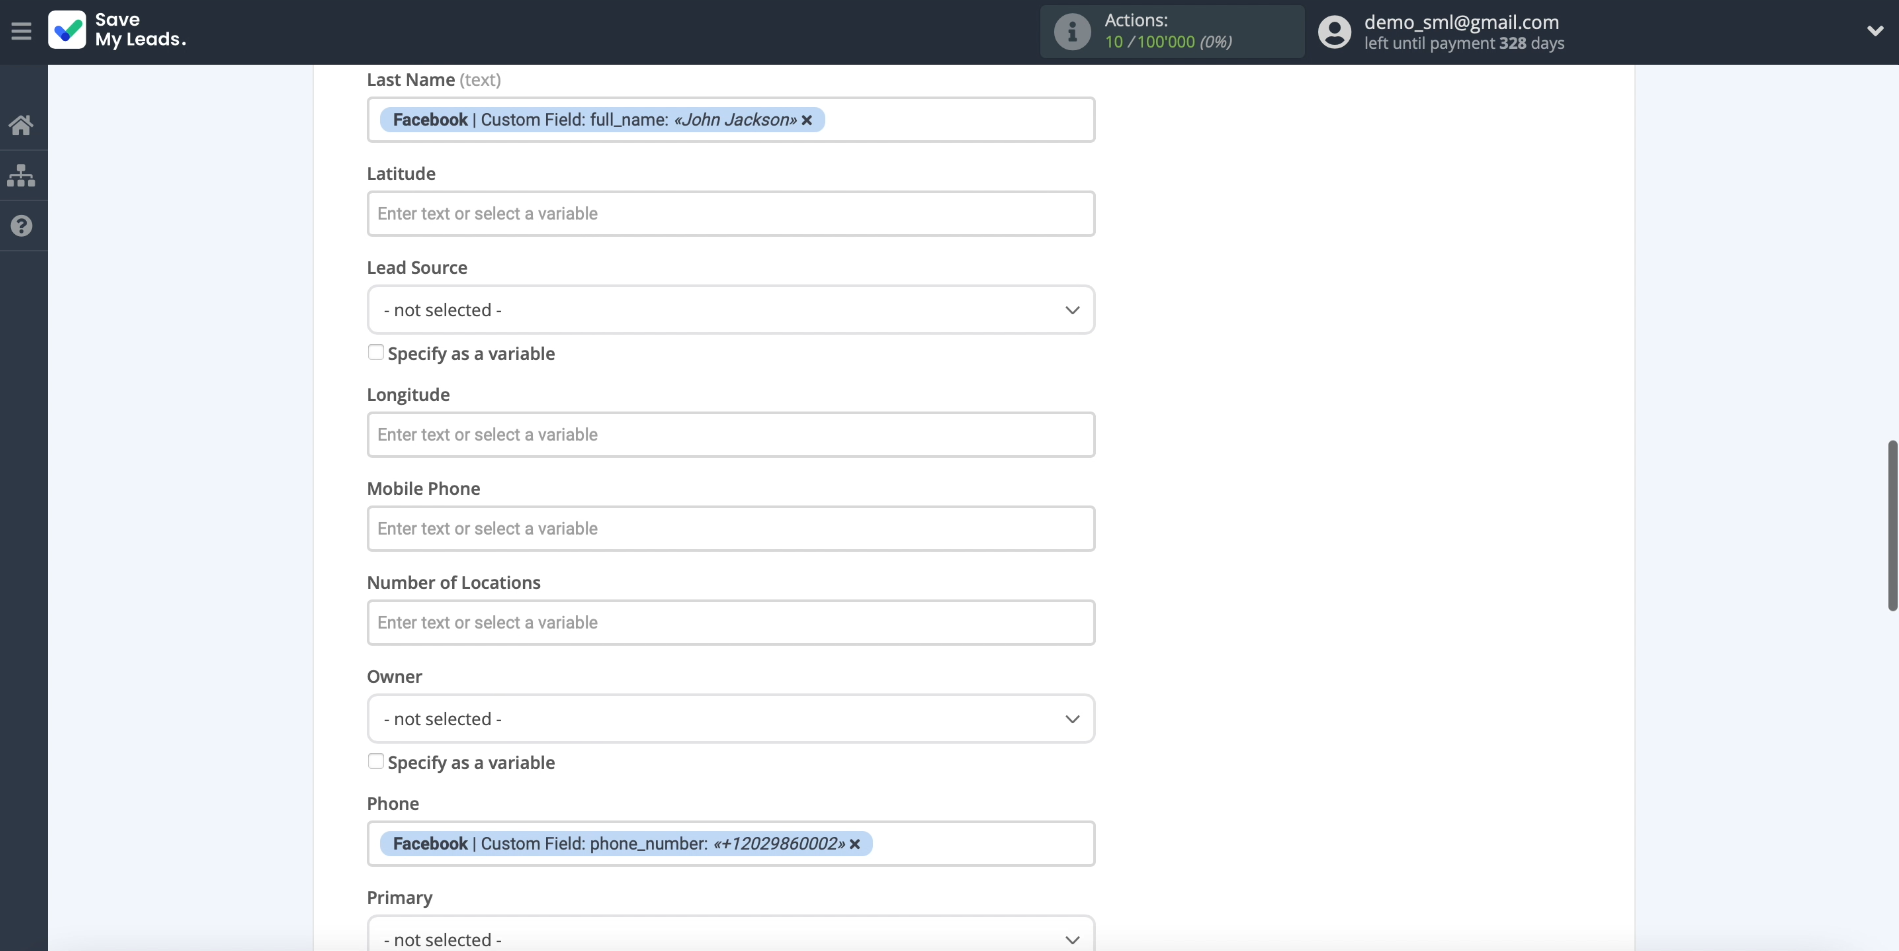This screenshot has height=951, width=1899.
Task: Expand the Owner dropdown
Action: pos(730,719)
